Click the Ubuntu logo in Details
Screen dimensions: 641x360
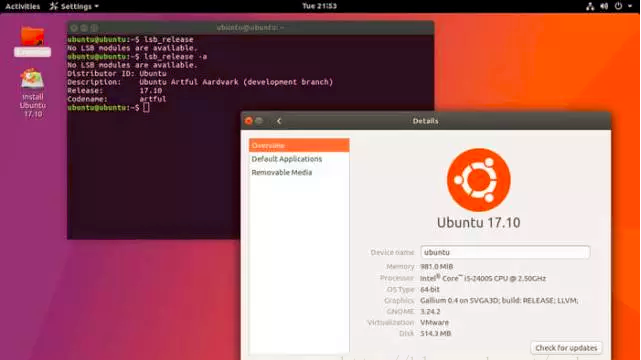[x=479, y=180]
